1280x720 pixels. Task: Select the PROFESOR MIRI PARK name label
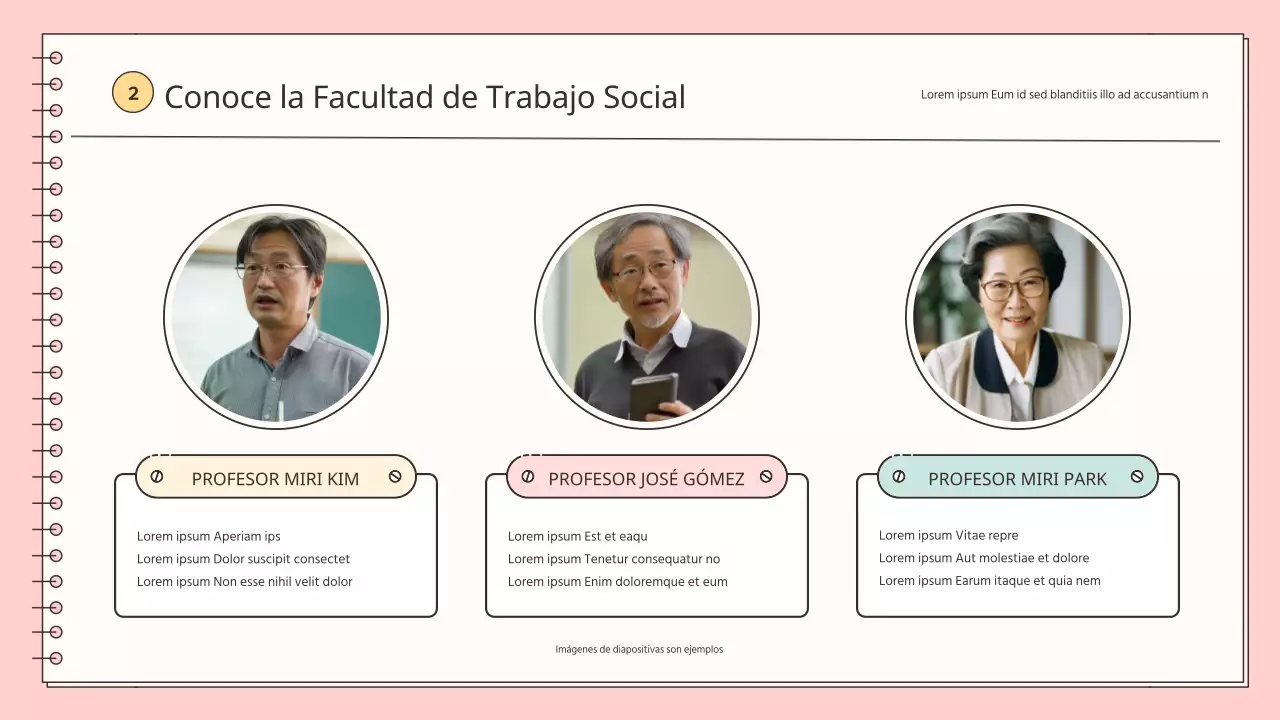1017,479
